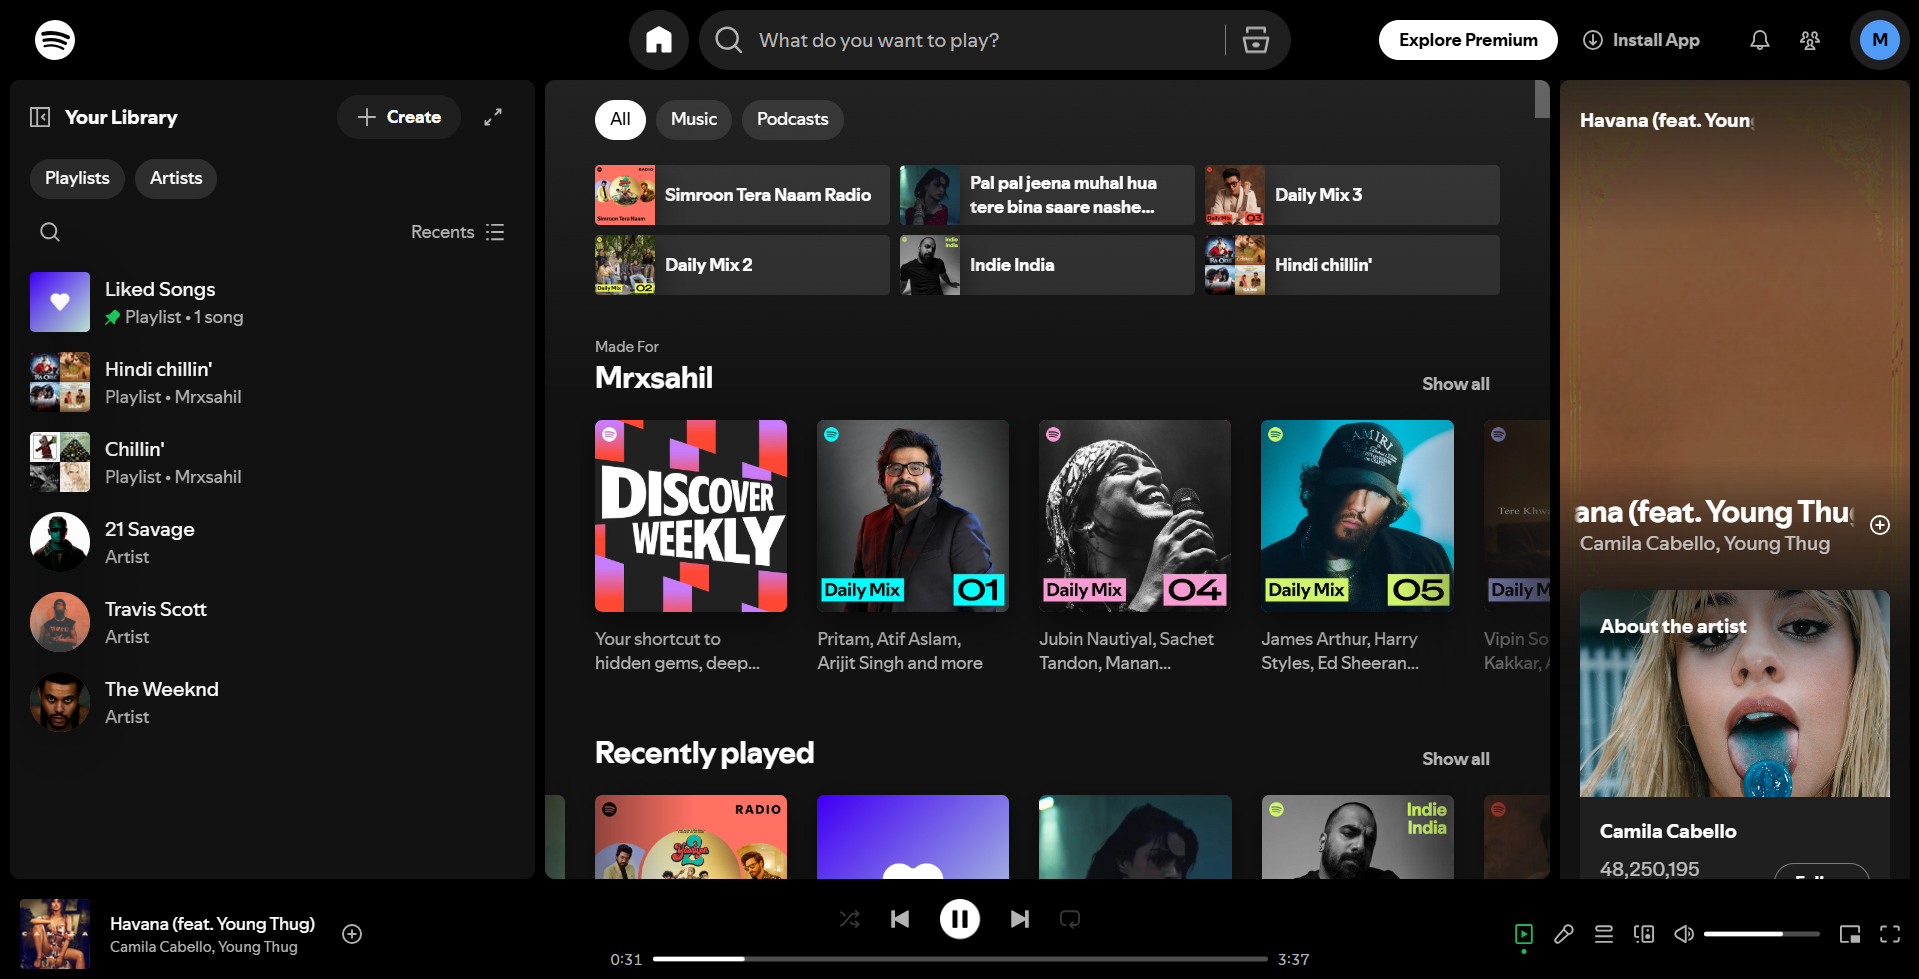Pause the current song
Screen dimensions: 1919x979
pos(960,919)
